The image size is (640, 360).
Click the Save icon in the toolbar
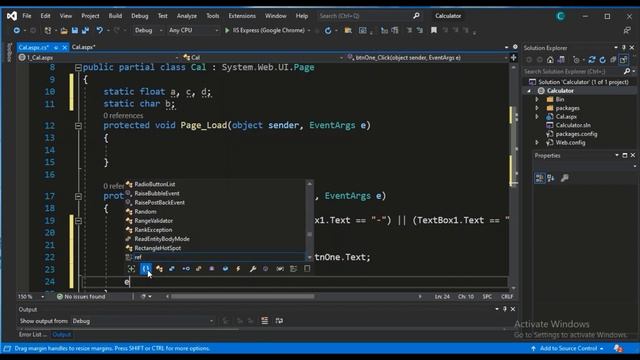75,30
